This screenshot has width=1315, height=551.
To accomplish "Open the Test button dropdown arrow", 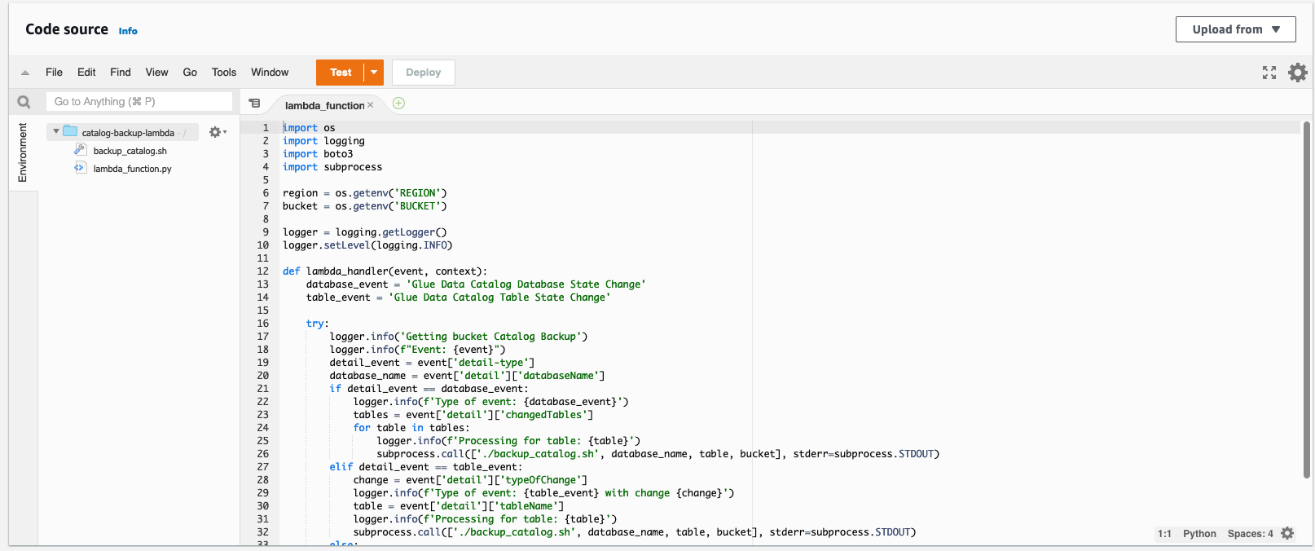I will 374,72.
